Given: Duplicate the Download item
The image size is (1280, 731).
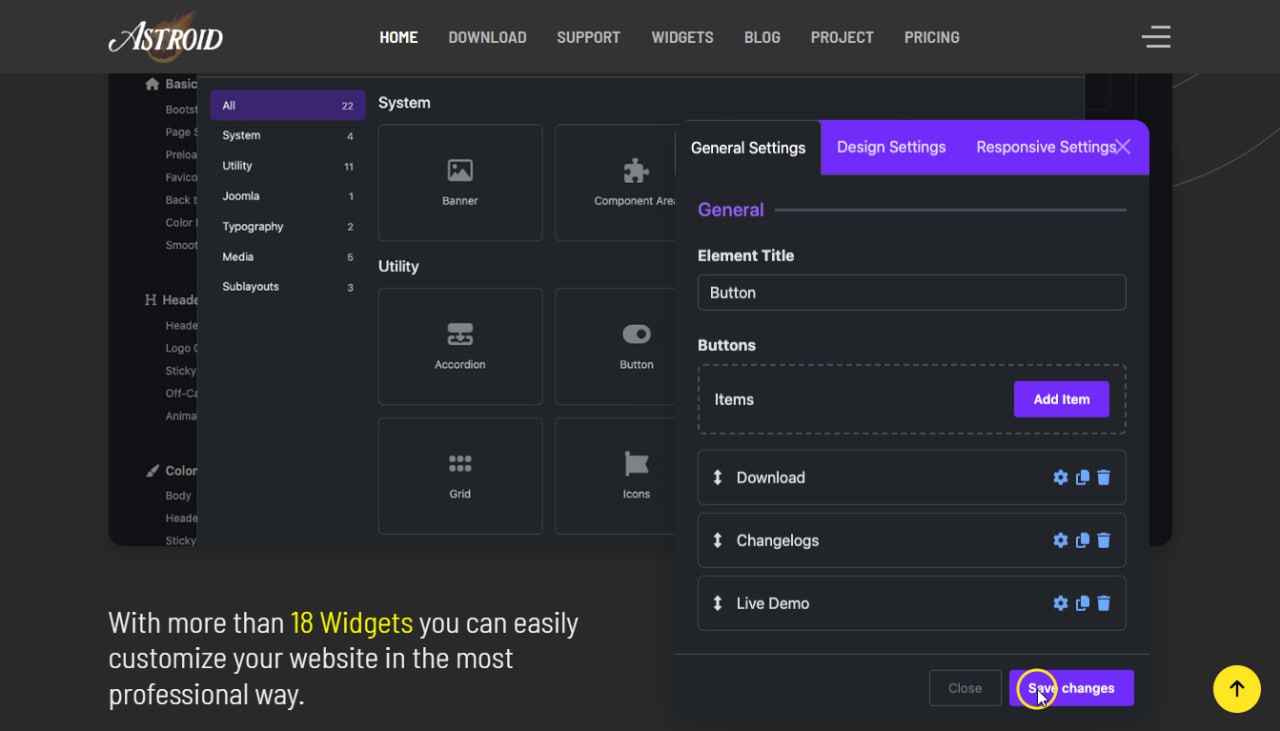Looking at the screenshot, I should (x=1082, y=478).
